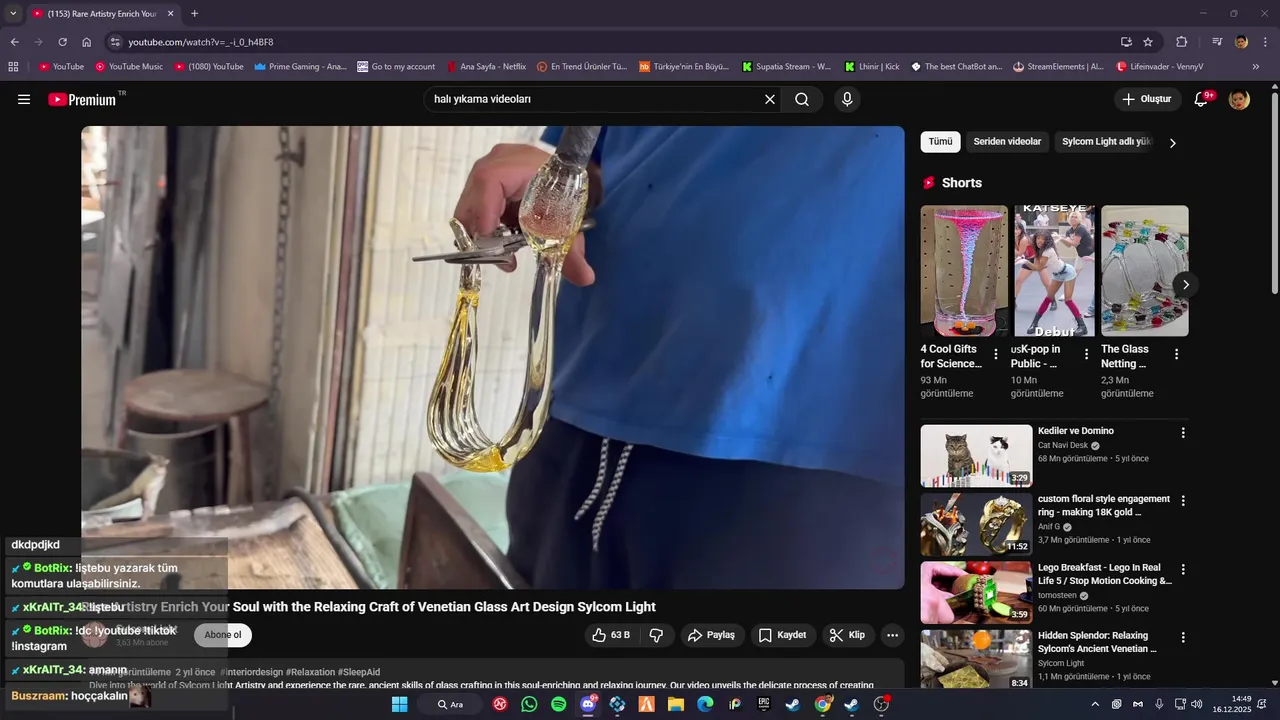Viewport: 1280px width, 720px height.
Task: Clear the search box with the X icon
Action: [770, 99]
